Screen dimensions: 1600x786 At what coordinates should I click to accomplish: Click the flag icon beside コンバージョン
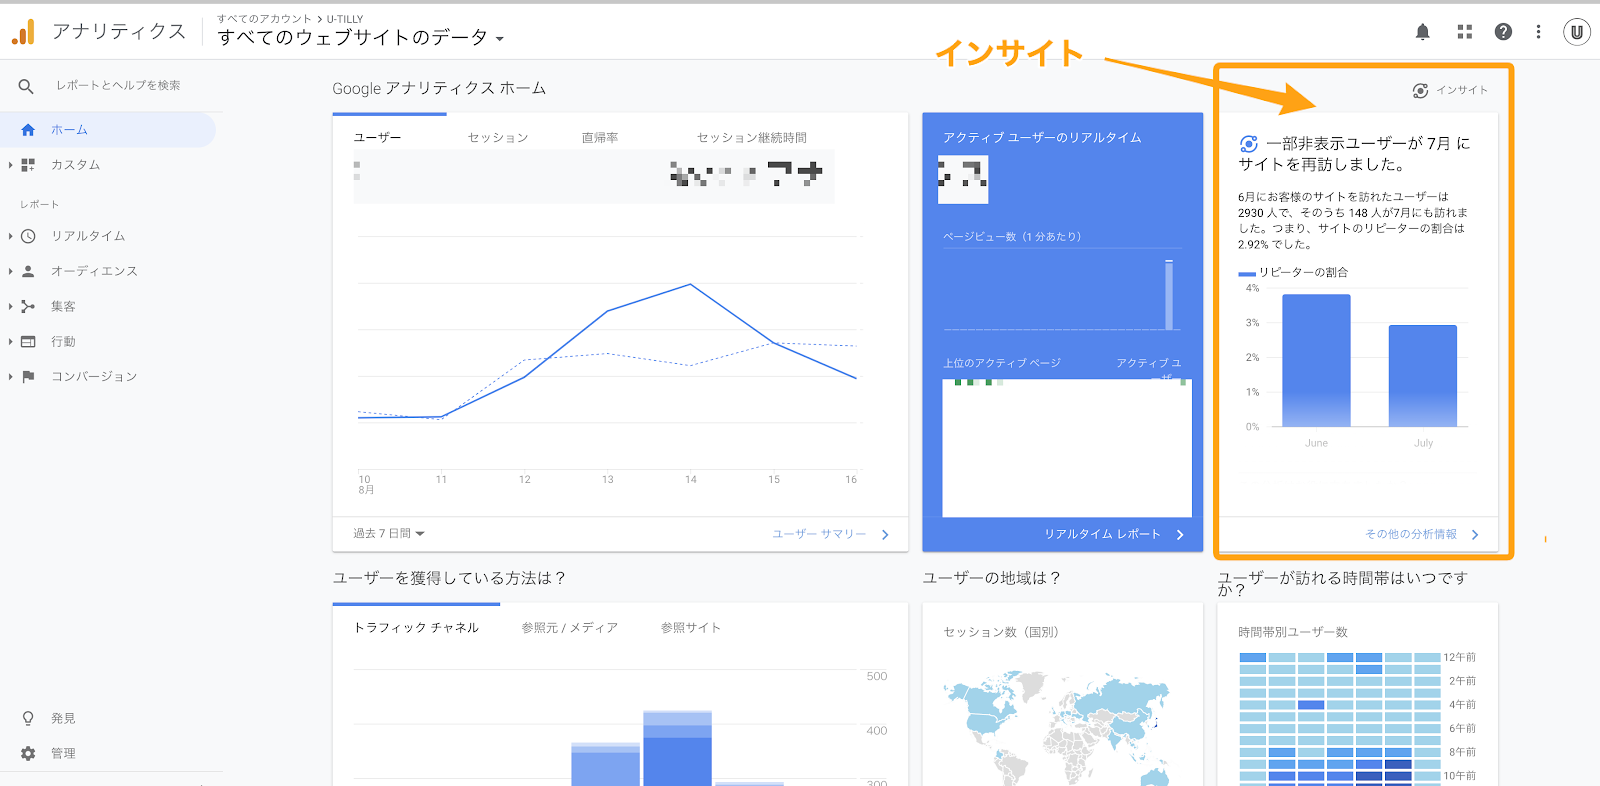28,377
